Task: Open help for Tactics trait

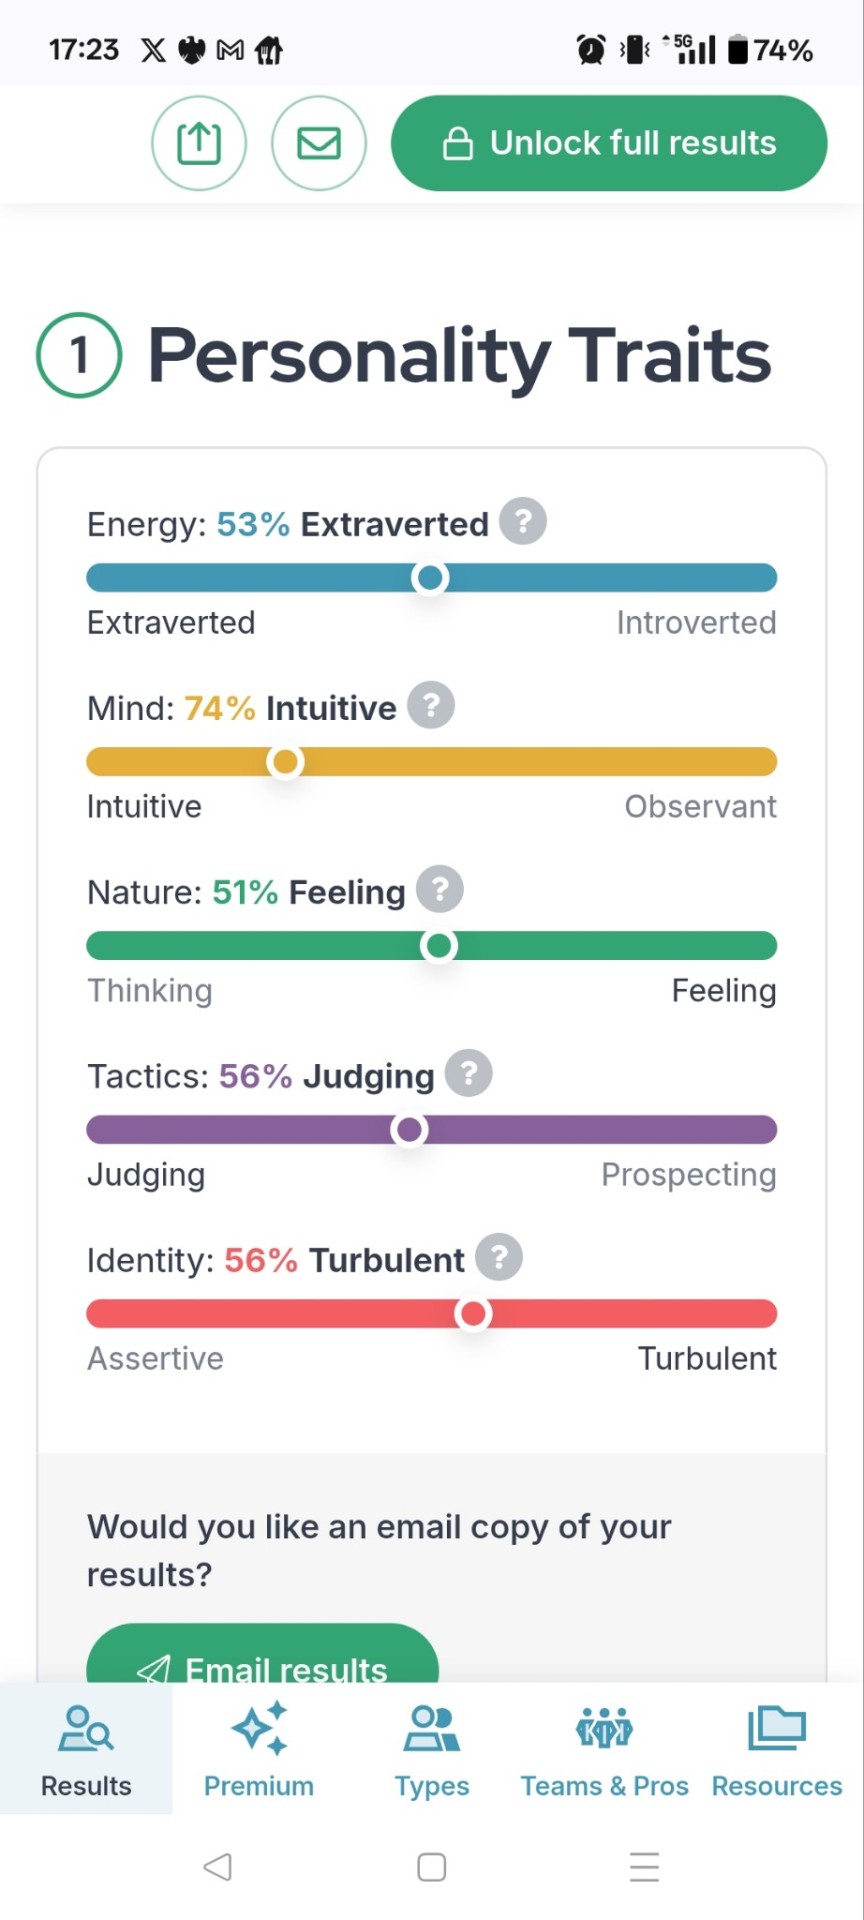Action: tap(469, 1073)
